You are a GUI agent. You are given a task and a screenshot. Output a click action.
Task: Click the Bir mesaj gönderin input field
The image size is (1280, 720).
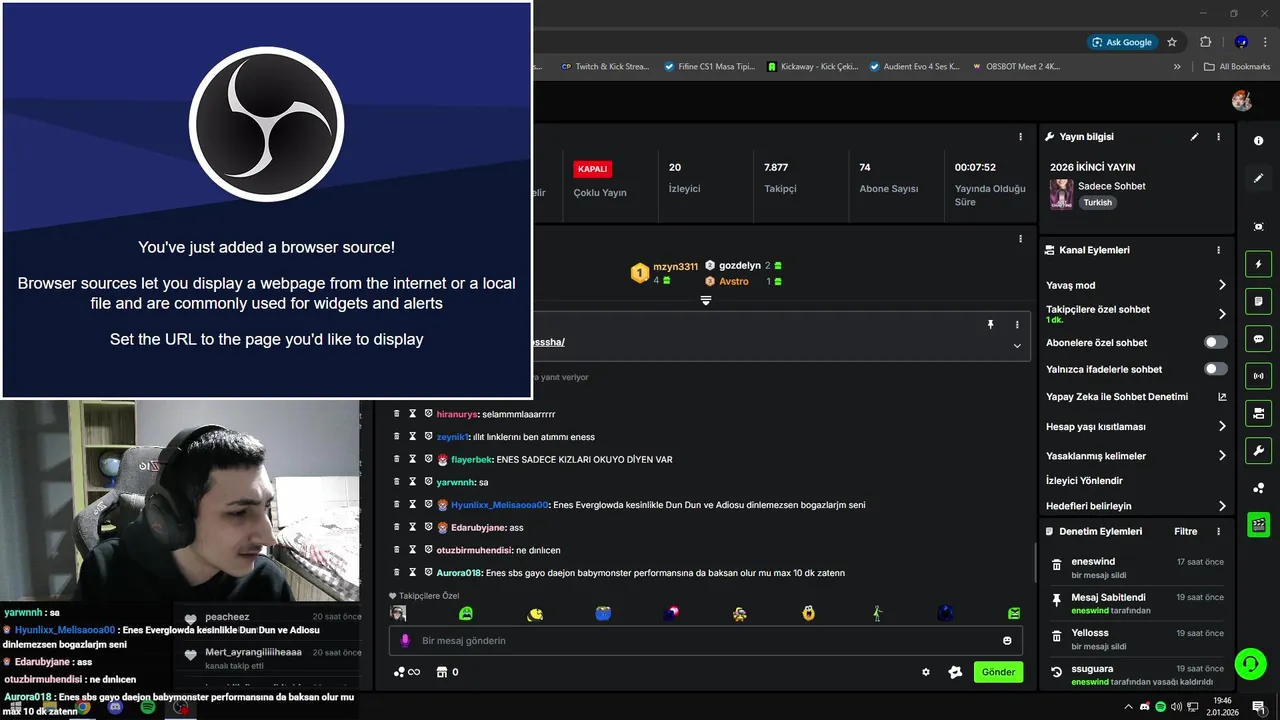(705, 641)
